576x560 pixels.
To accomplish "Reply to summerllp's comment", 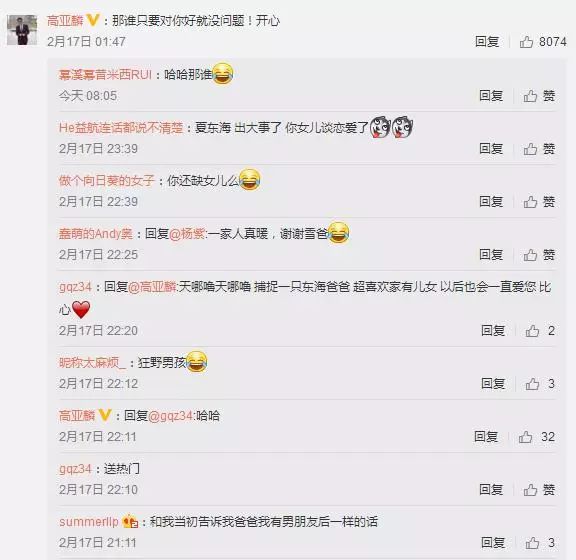I will coord(493,543).
